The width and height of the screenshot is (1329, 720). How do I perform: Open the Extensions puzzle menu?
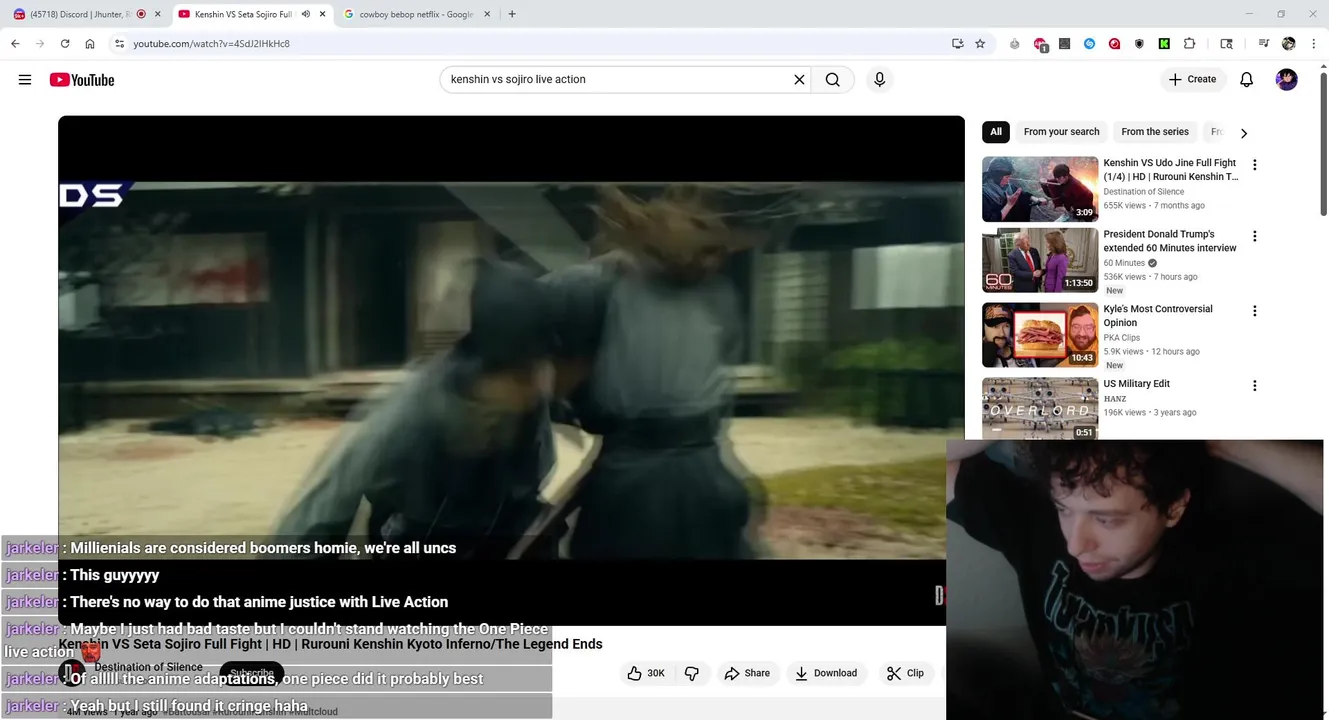pos(1189,44)
